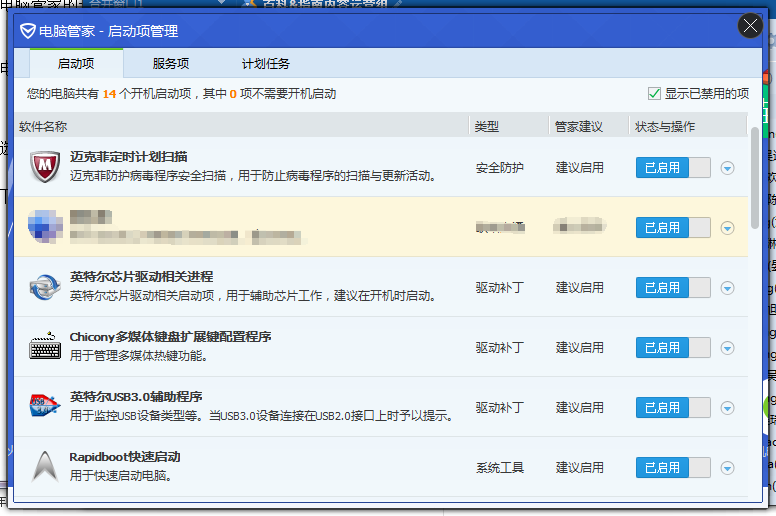Click the list's vertical scrollbar thumb
Viewport: 776px width, 516px height.
[755, 178]
